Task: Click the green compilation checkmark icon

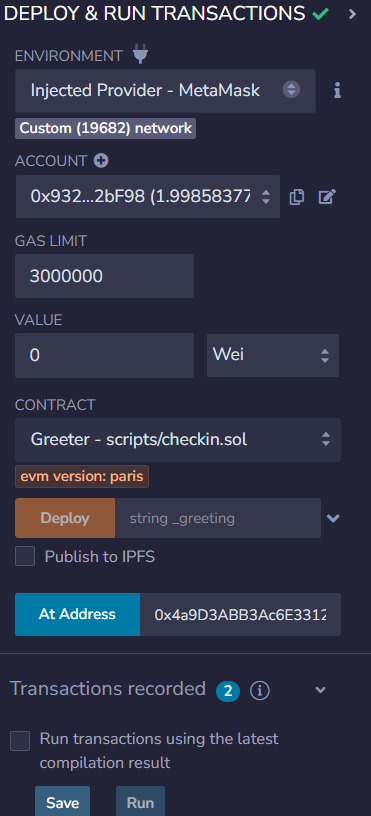Action: click(x=321, y=14)
